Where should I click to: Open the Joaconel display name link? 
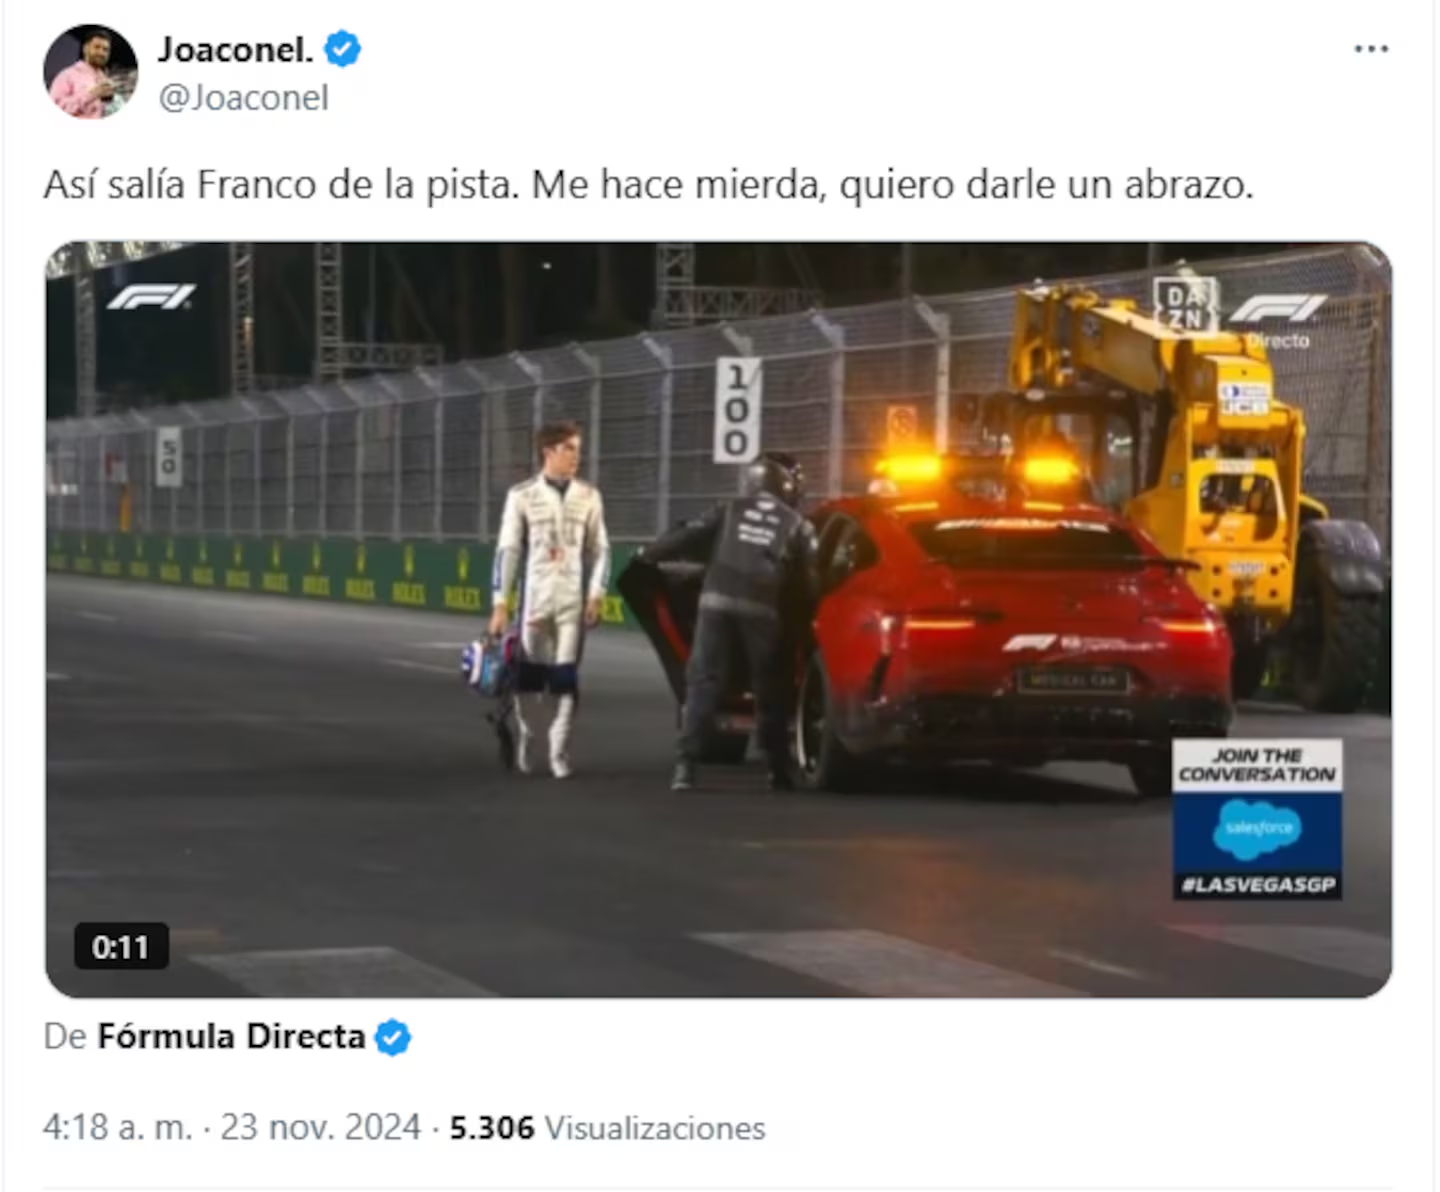tap(236, 49)
